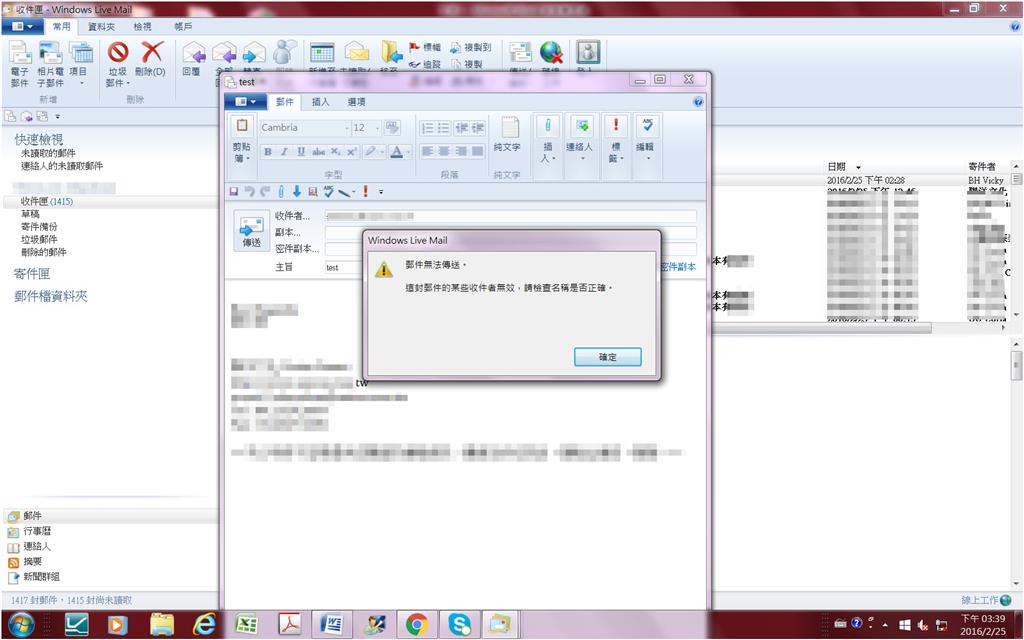
Task: Click paperclip attach icon in compose quick toolbar
Action: (281, 191)
